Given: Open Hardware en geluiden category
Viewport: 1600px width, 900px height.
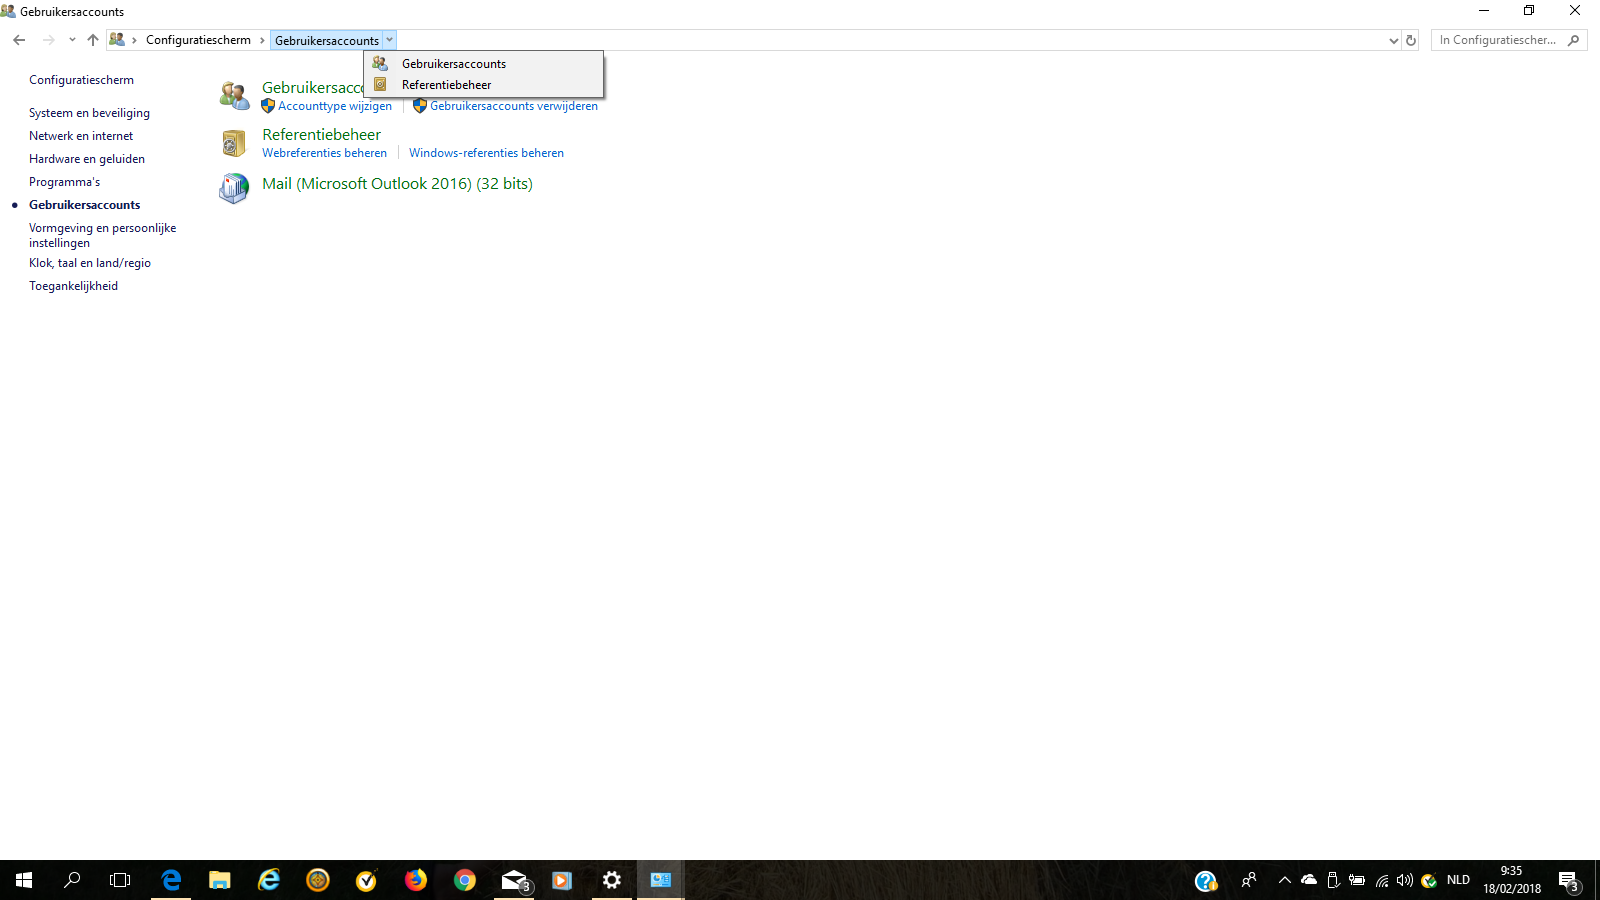Looking at the screenshot, I should tap(87, 159).
